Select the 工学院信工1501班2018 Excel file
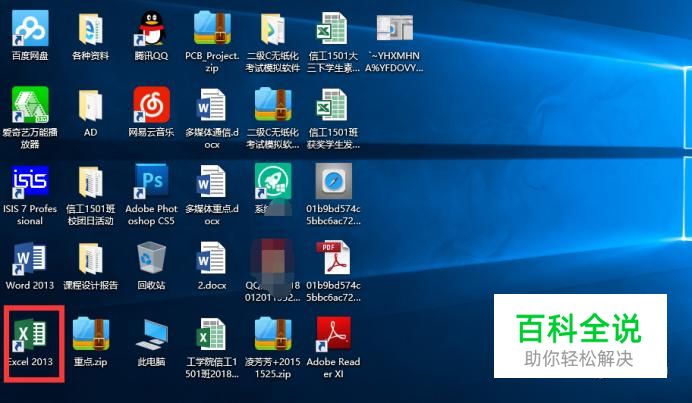 (x=211, y=335)
